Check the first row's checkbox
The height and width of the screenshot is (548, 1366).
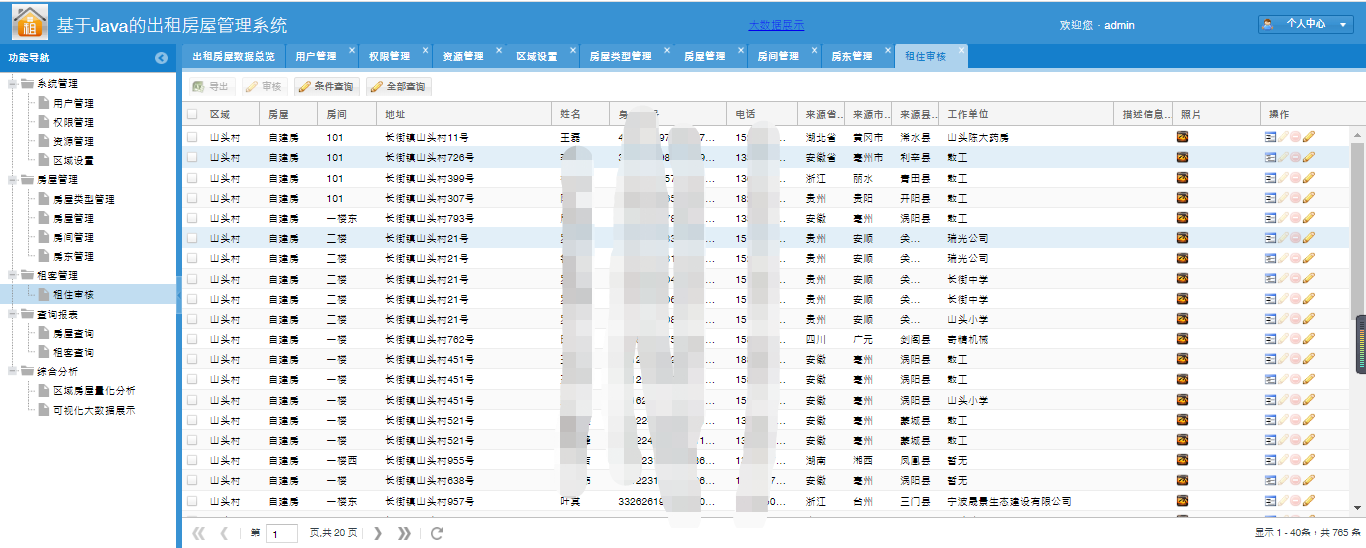[192, 137]
